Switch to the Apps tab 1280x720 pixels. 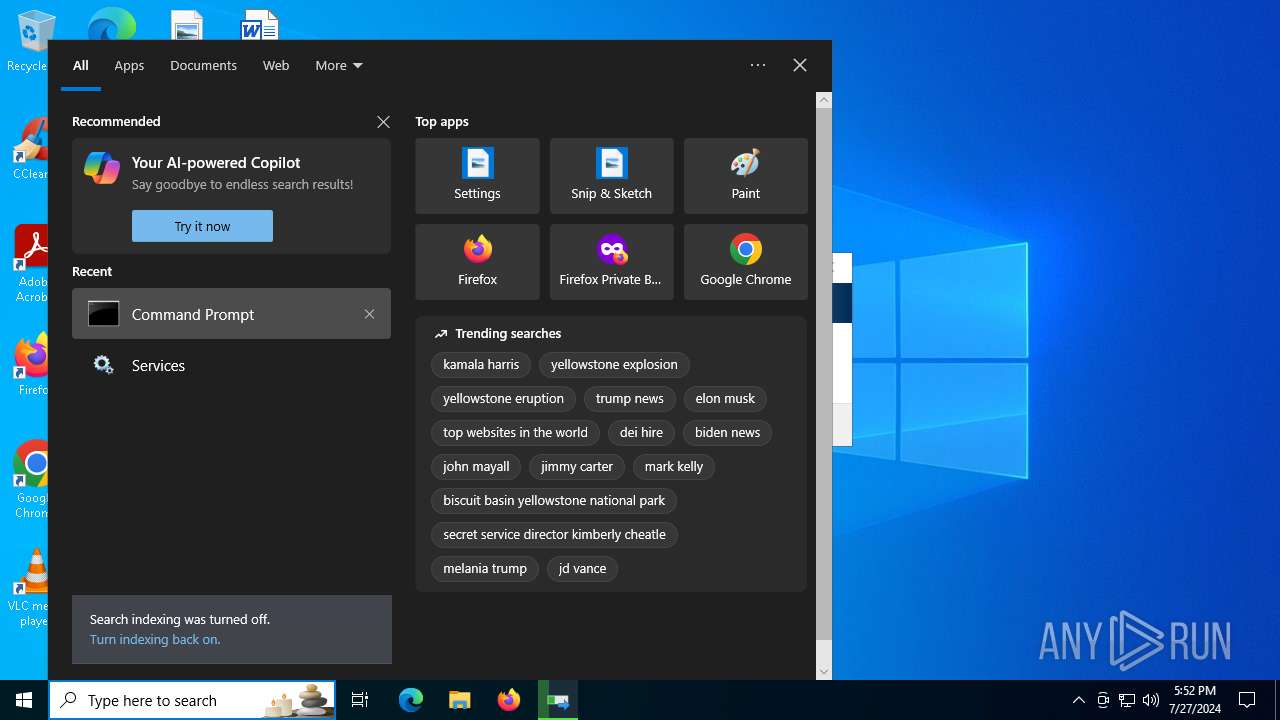pos(129,65)
